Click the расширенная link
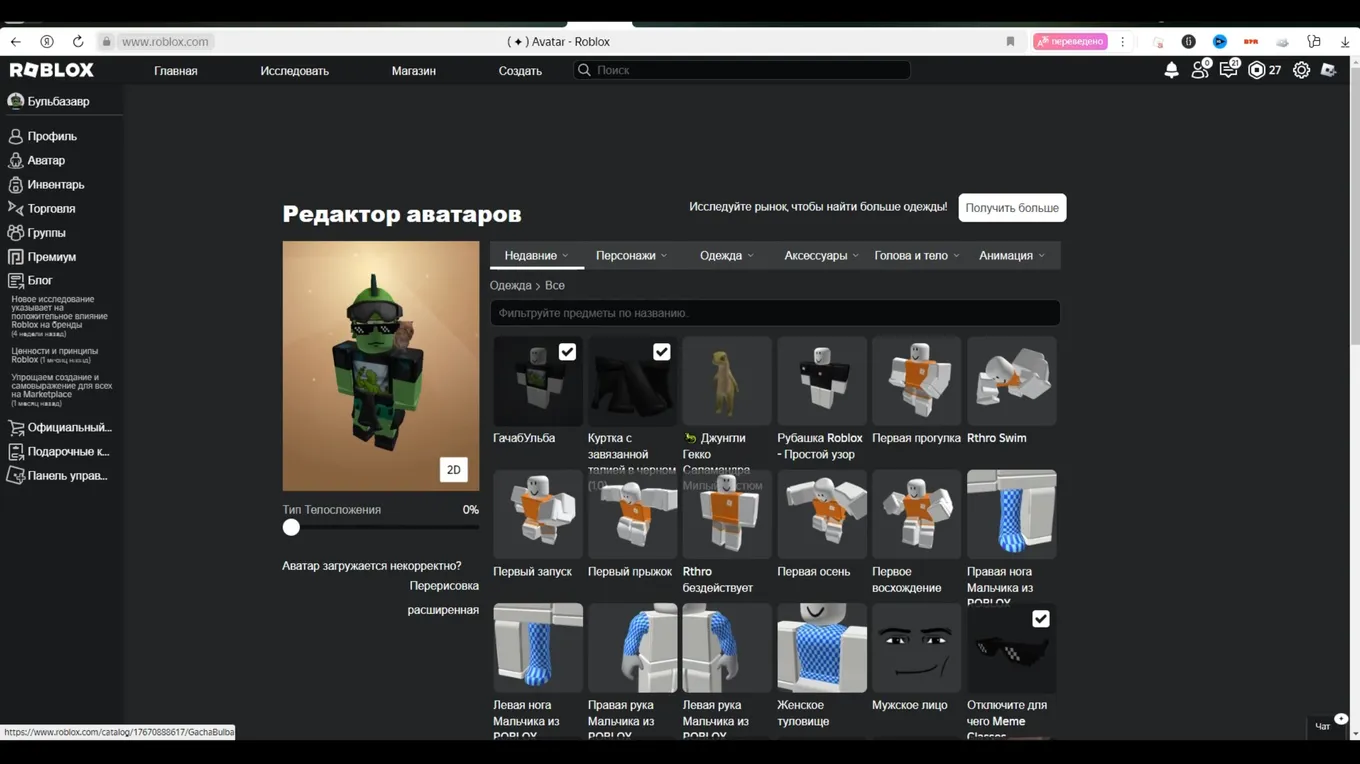This screenshot has width=1360, height=764. pos(443,610)
